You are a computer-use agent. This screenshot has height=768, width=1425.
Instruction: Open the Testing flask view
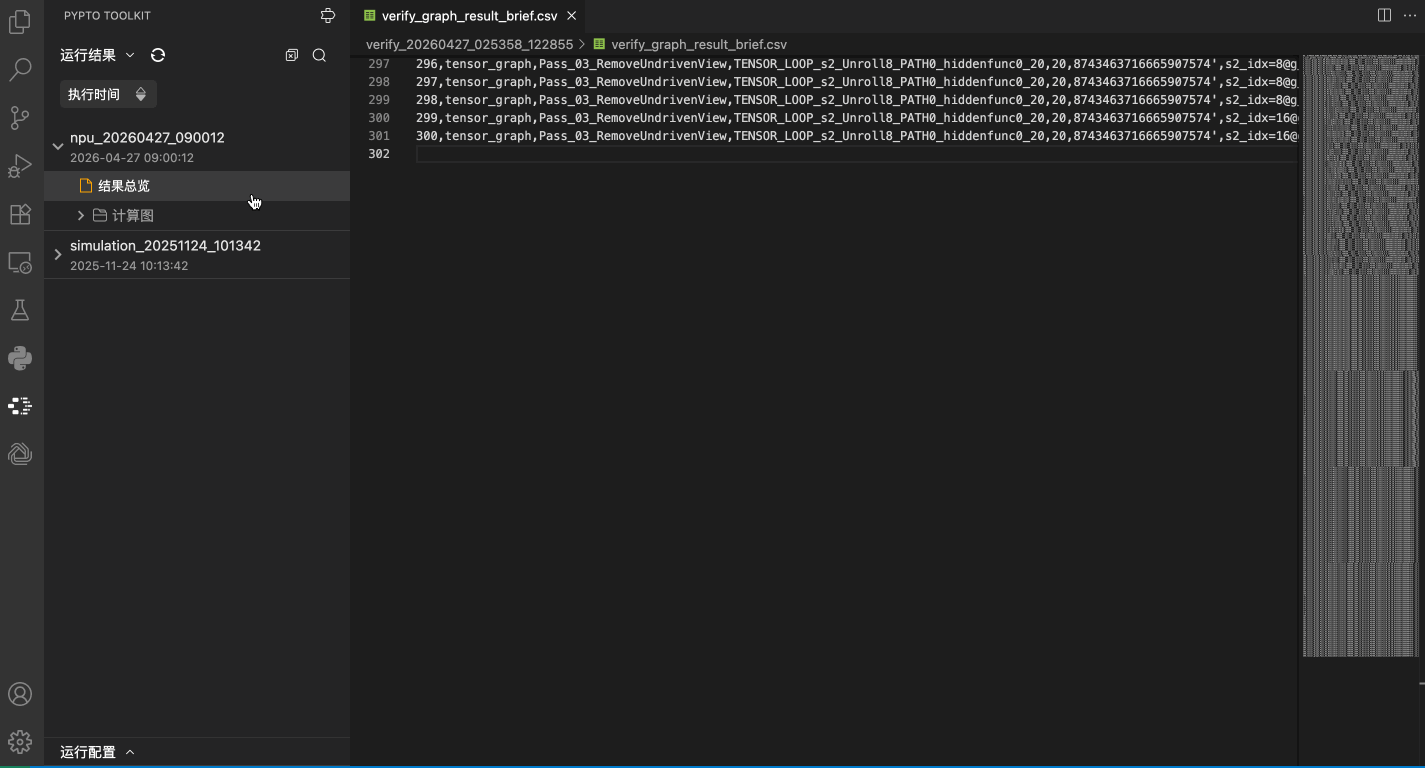[20, 310]
